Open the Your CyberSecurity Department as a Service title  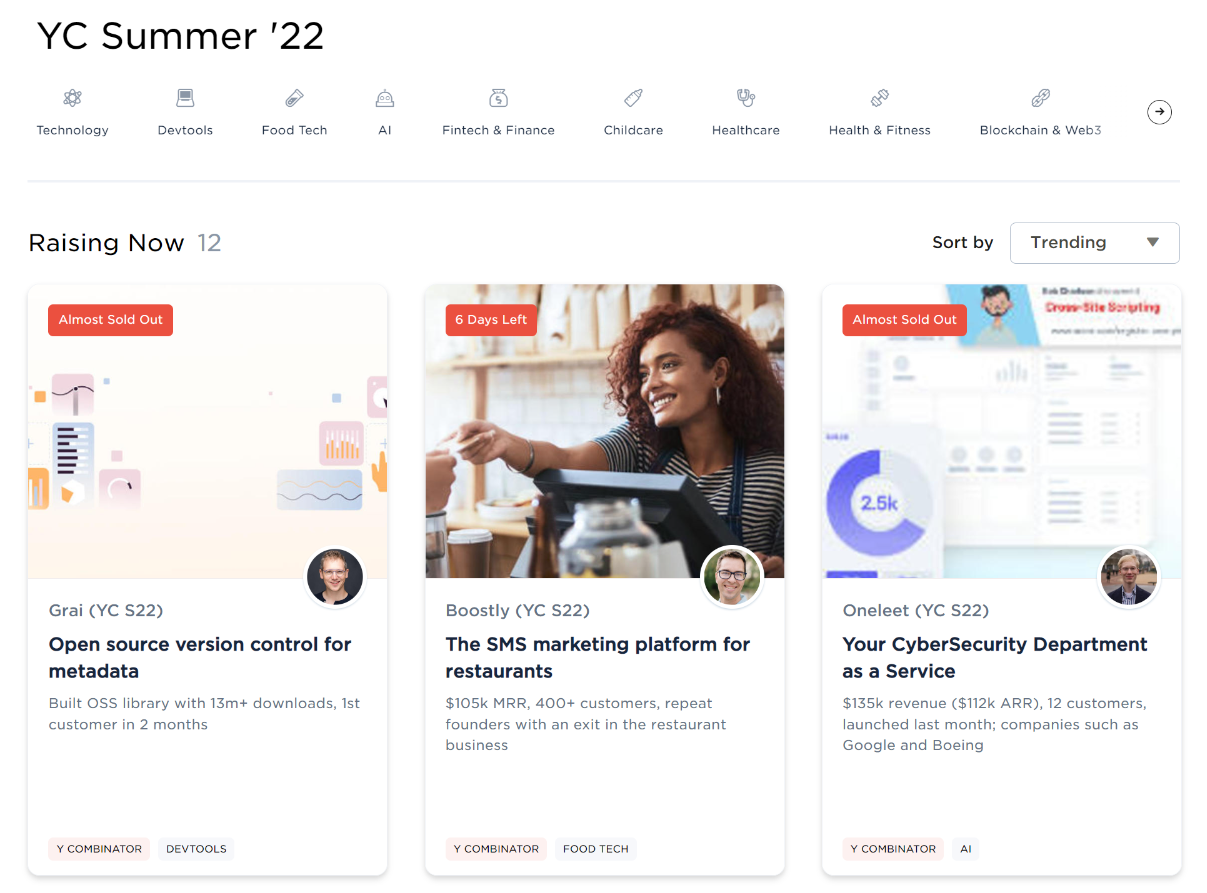[x=995, y=658]
